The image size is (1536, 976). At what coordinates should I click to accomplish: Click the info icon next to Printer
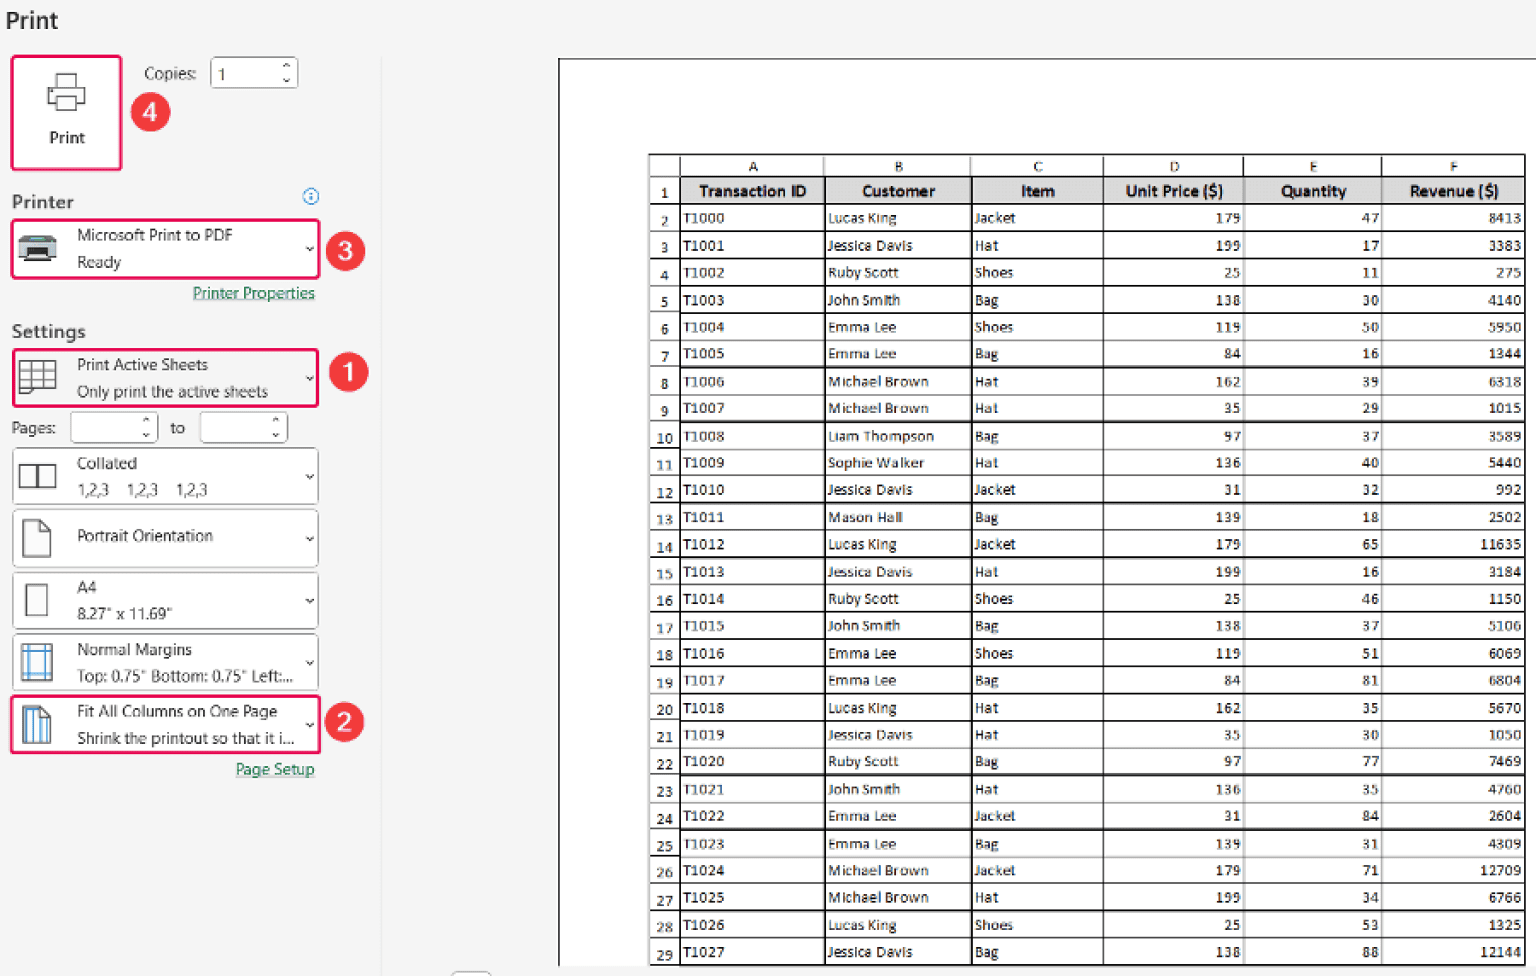311,197
